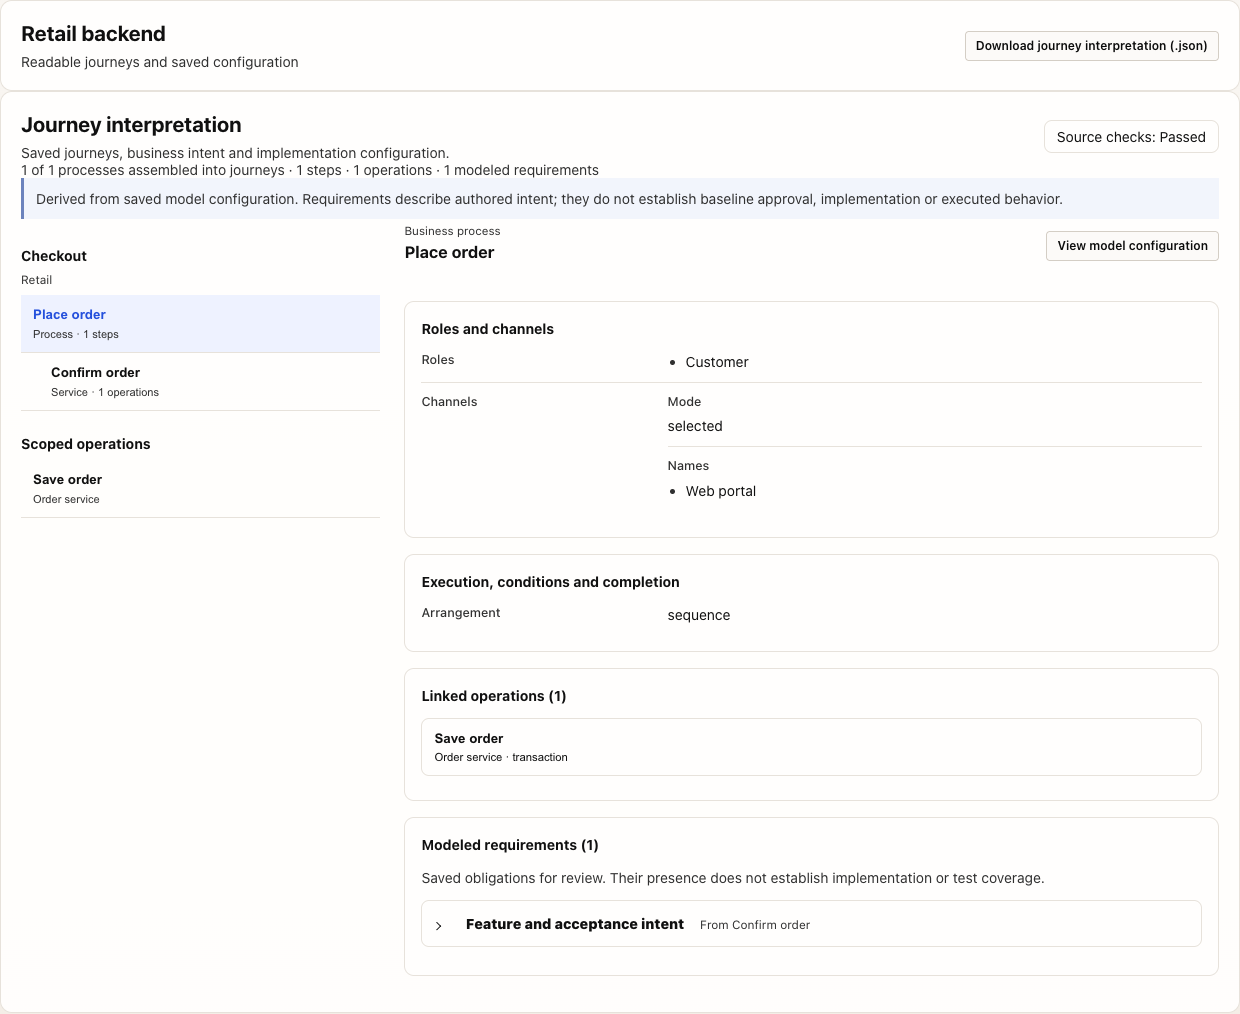The image size is (1240, 1014).
Task: Click Linked operations (1) heading
Action: (494, 696)
